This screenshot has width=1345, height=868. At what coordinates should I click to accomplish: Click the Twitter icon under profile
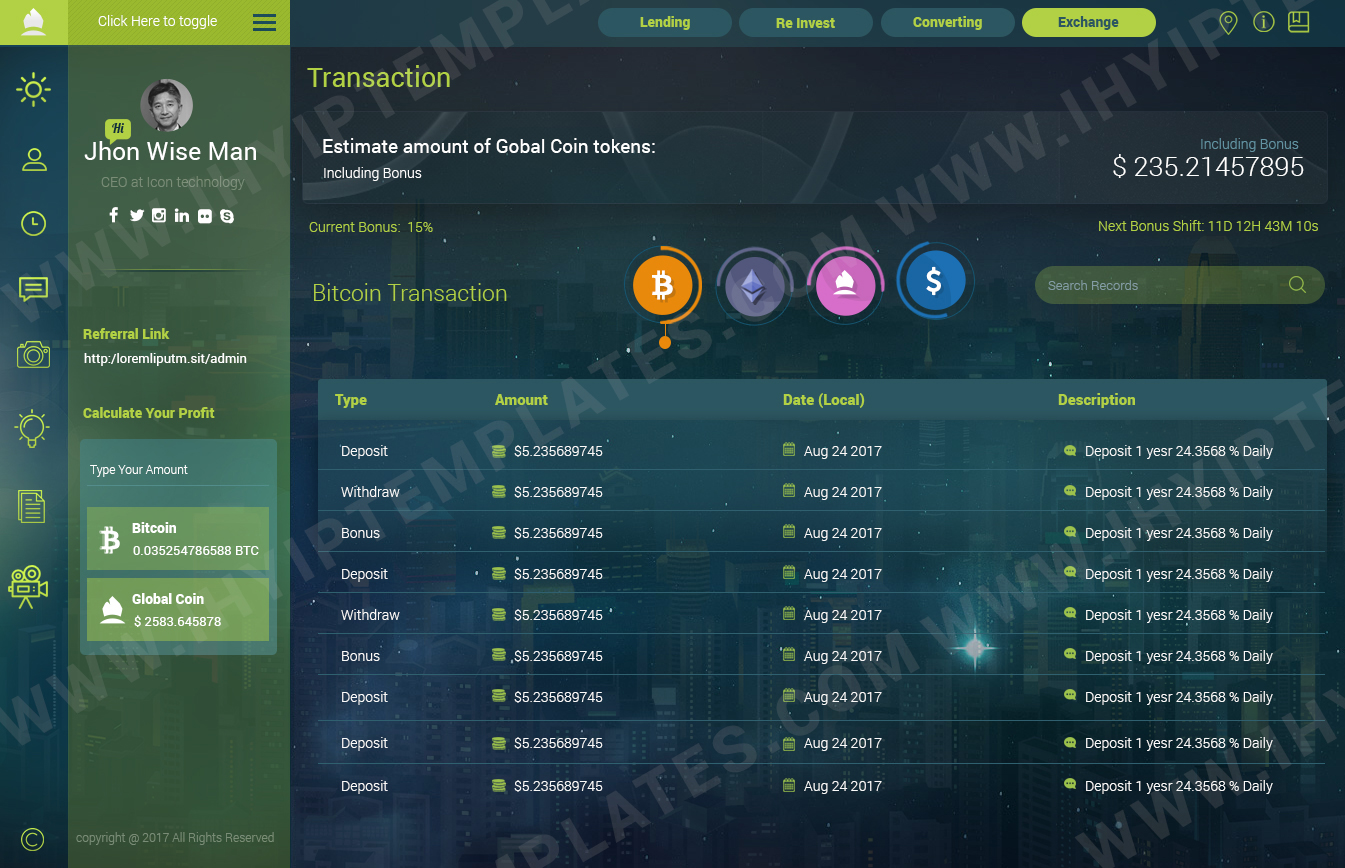(137, 215)
